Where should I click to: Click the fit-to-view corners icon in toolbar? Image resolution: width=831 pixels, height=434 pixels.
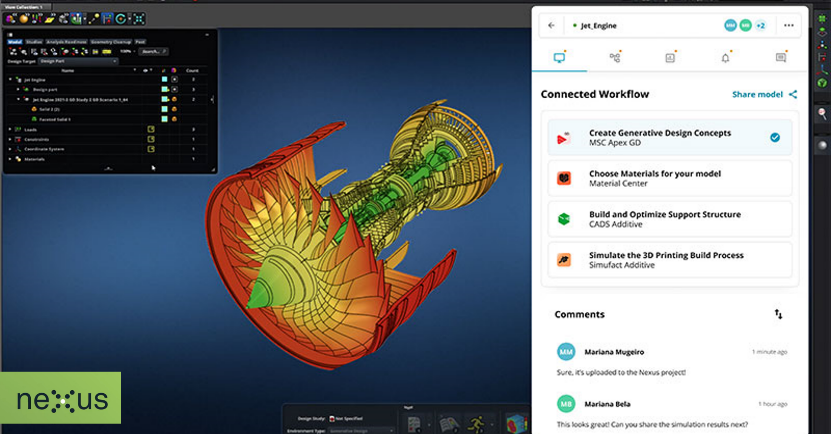click(139, 19)
